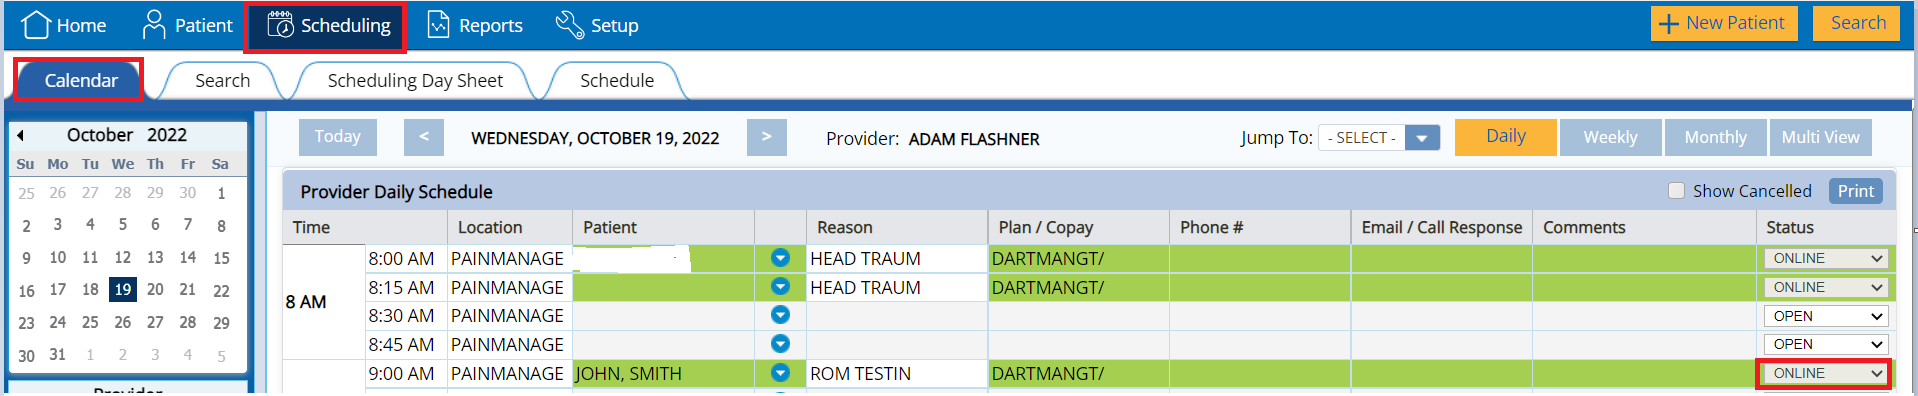Go to next day arrow
The image size is (1918, 396).
tap(767, 137)
